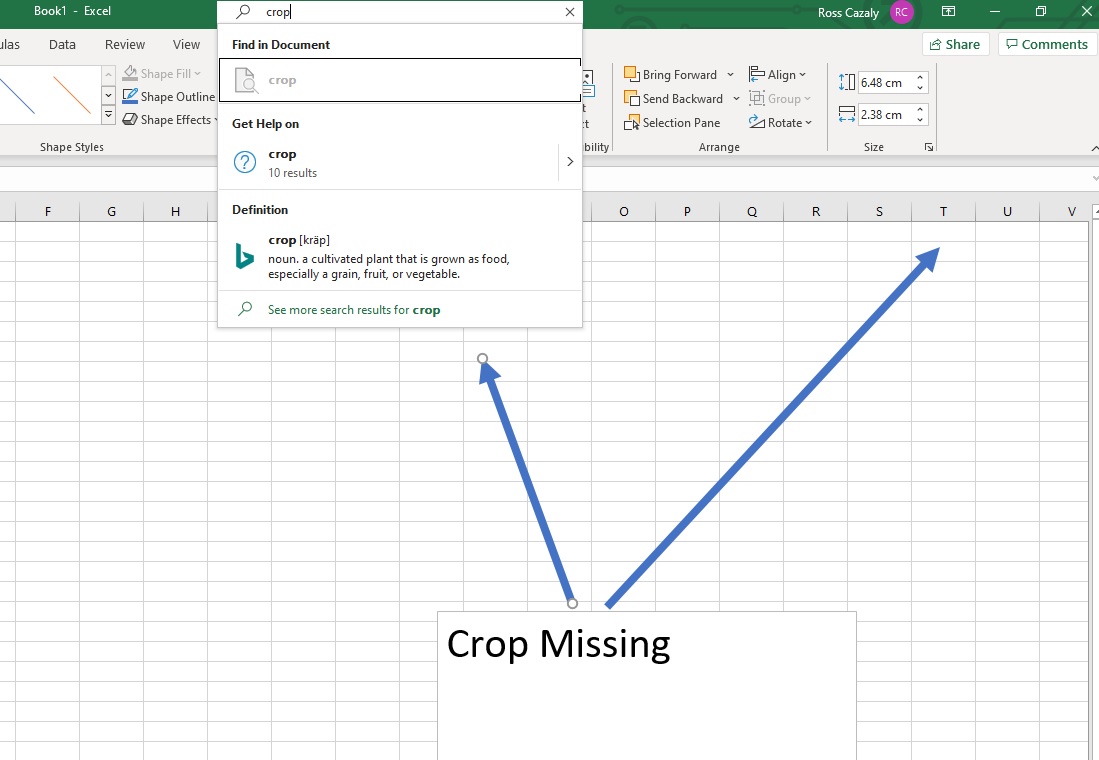
Task: Select column Q header
Action: point(752,211)
